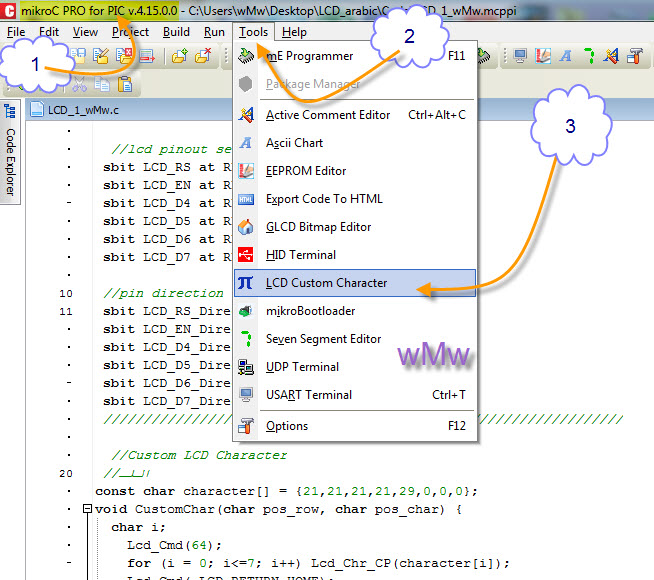Click Ascii Chart 'A' icon in toolbar

coord(566,55)
